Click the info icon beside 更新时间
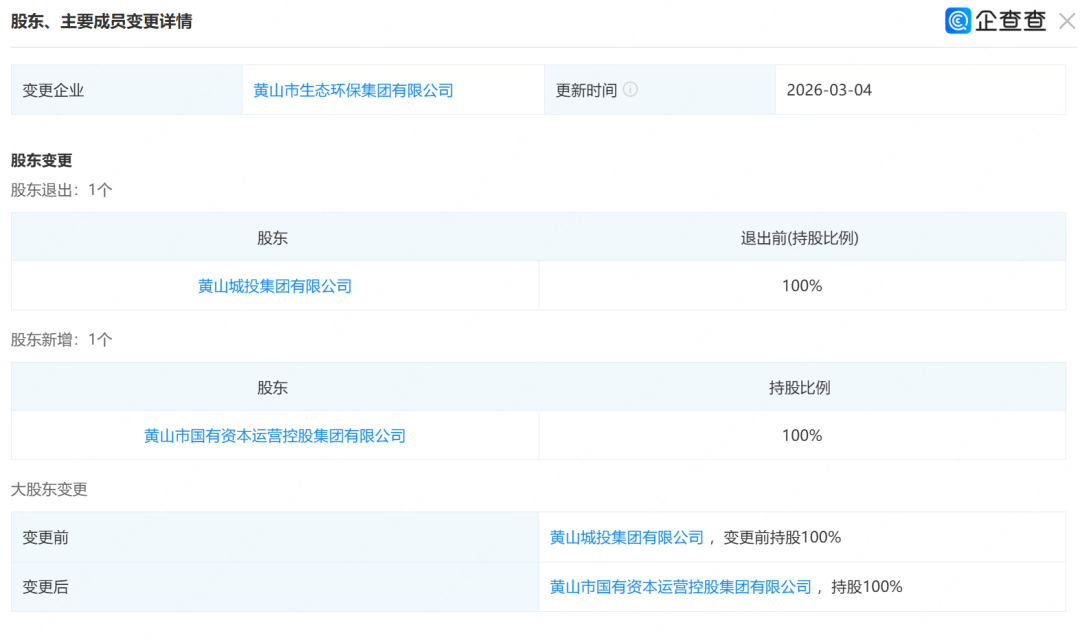This screenshot has width=1080, height=640. coord(630,90)
